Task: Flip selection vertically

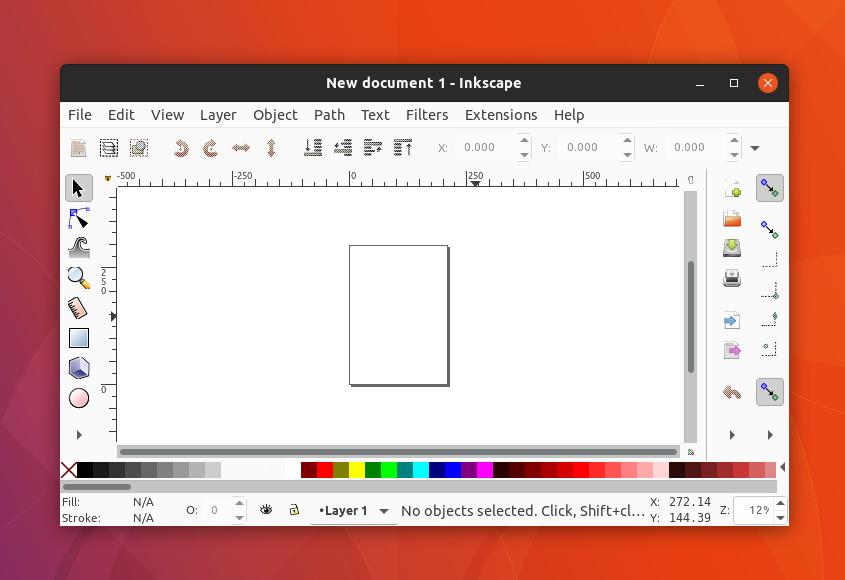Action: click(x=271, y=148)
